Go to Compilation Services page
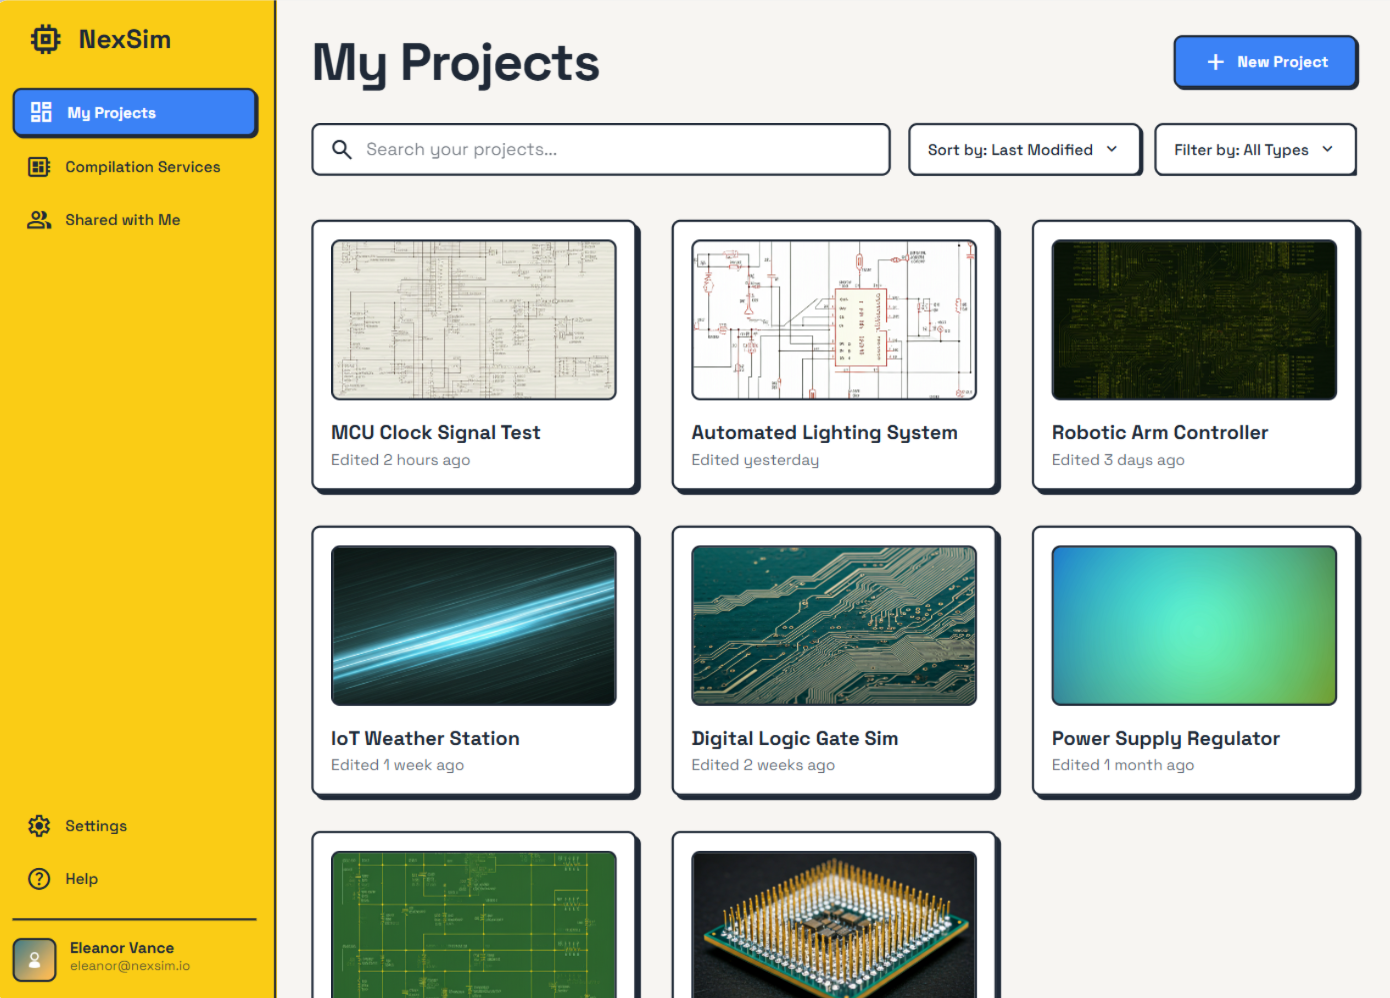Screen dimensions: 1390x998 142,167
